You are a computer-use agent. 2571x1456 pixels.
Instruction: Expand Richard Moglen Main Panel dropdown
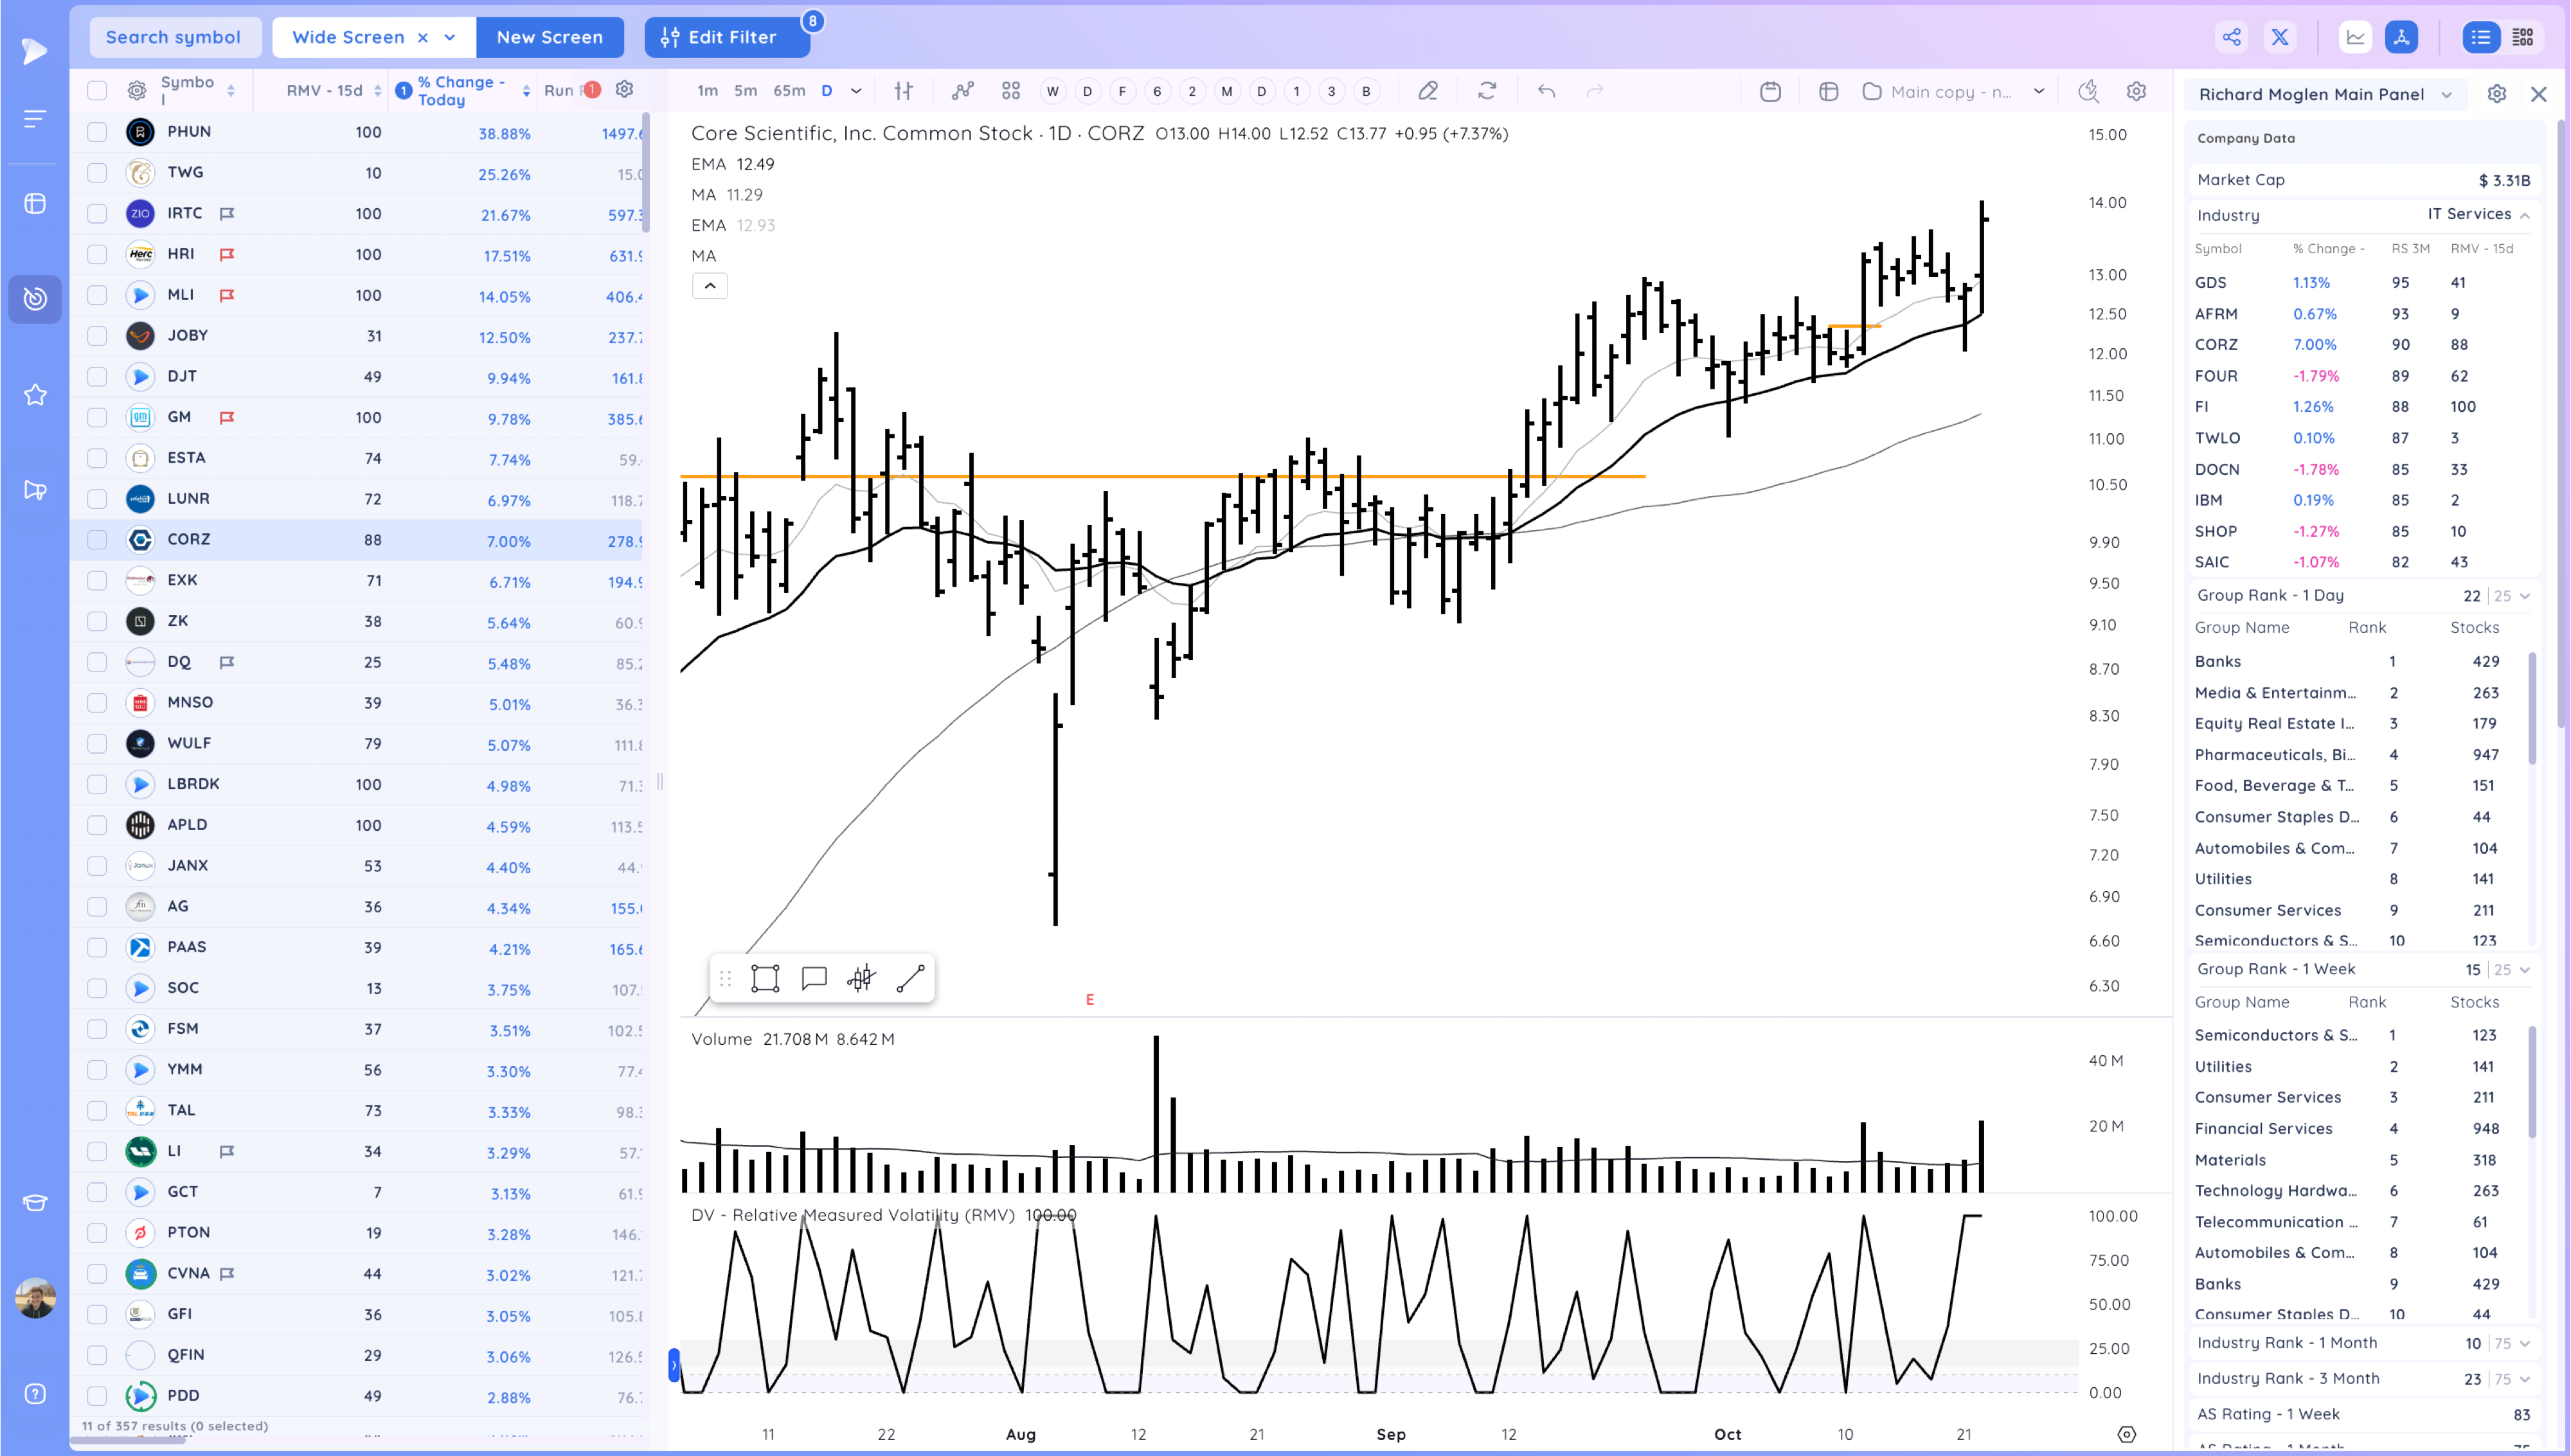point(2446,94)
